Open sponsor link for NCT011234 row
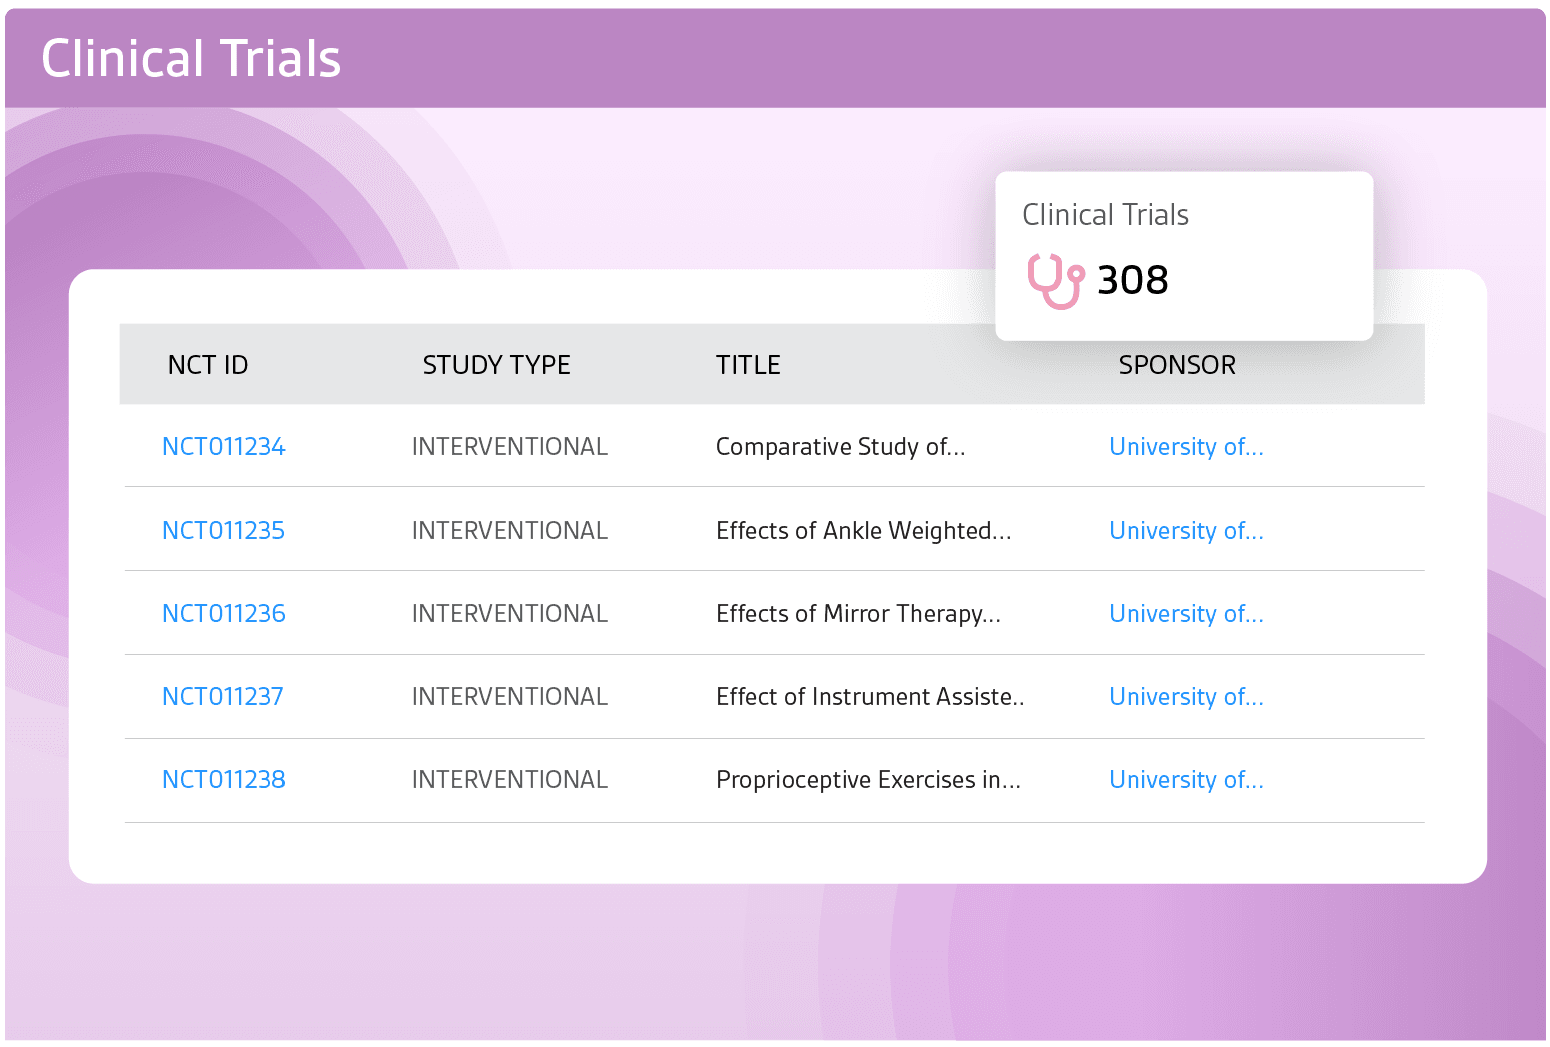The height and width of the screenshot is (1047, 1550). [x=1187, y=447]
